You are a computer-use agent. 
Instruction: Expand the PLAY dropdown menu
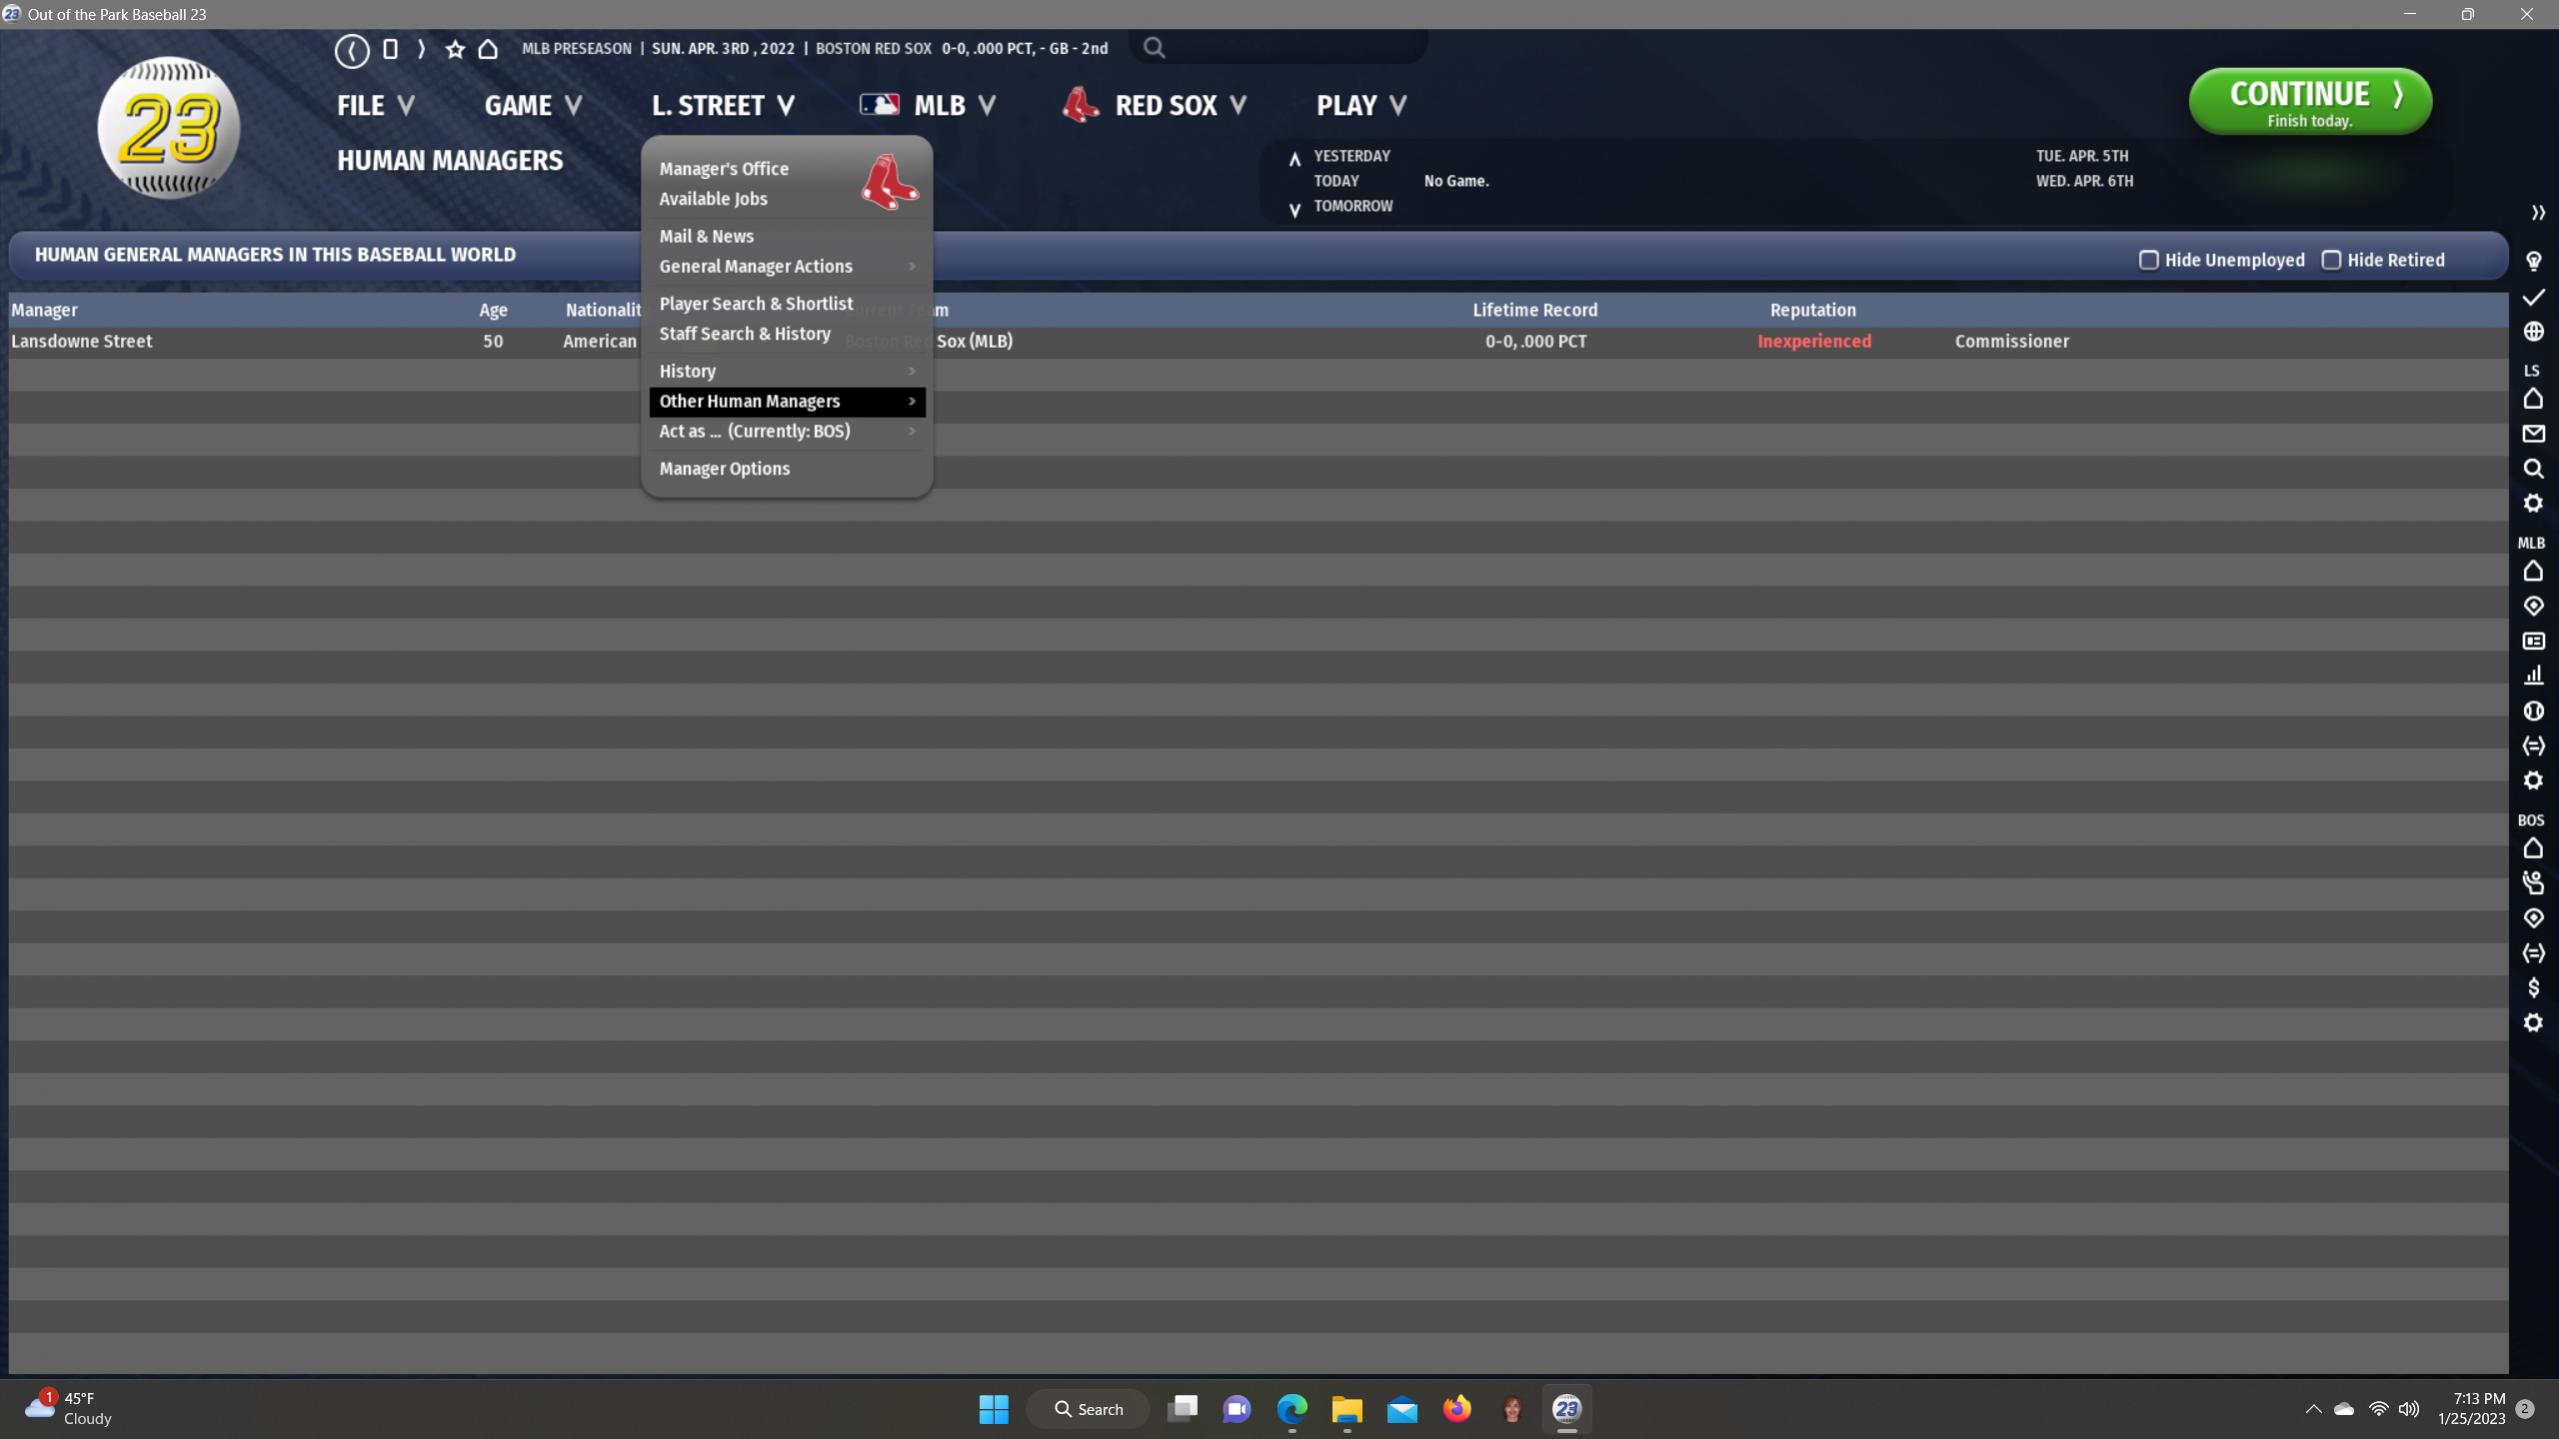click(x=1360, y=105)
